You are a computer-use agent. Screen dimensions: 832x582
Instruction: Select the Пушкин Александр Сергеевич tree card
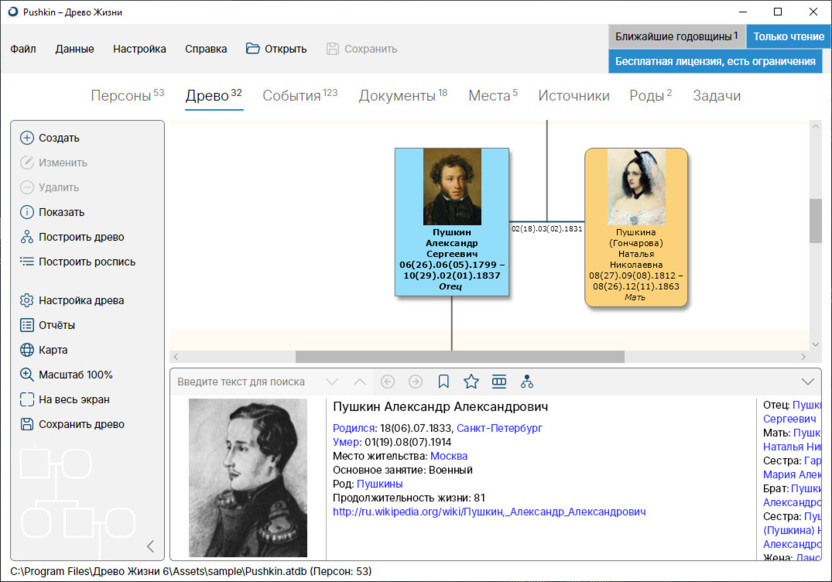[x=452, y=222]
